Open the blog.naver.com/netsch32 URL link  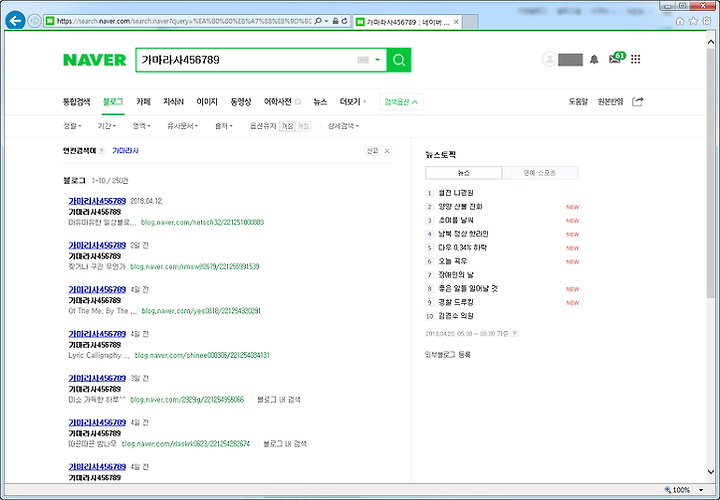(x=202, y=222)
